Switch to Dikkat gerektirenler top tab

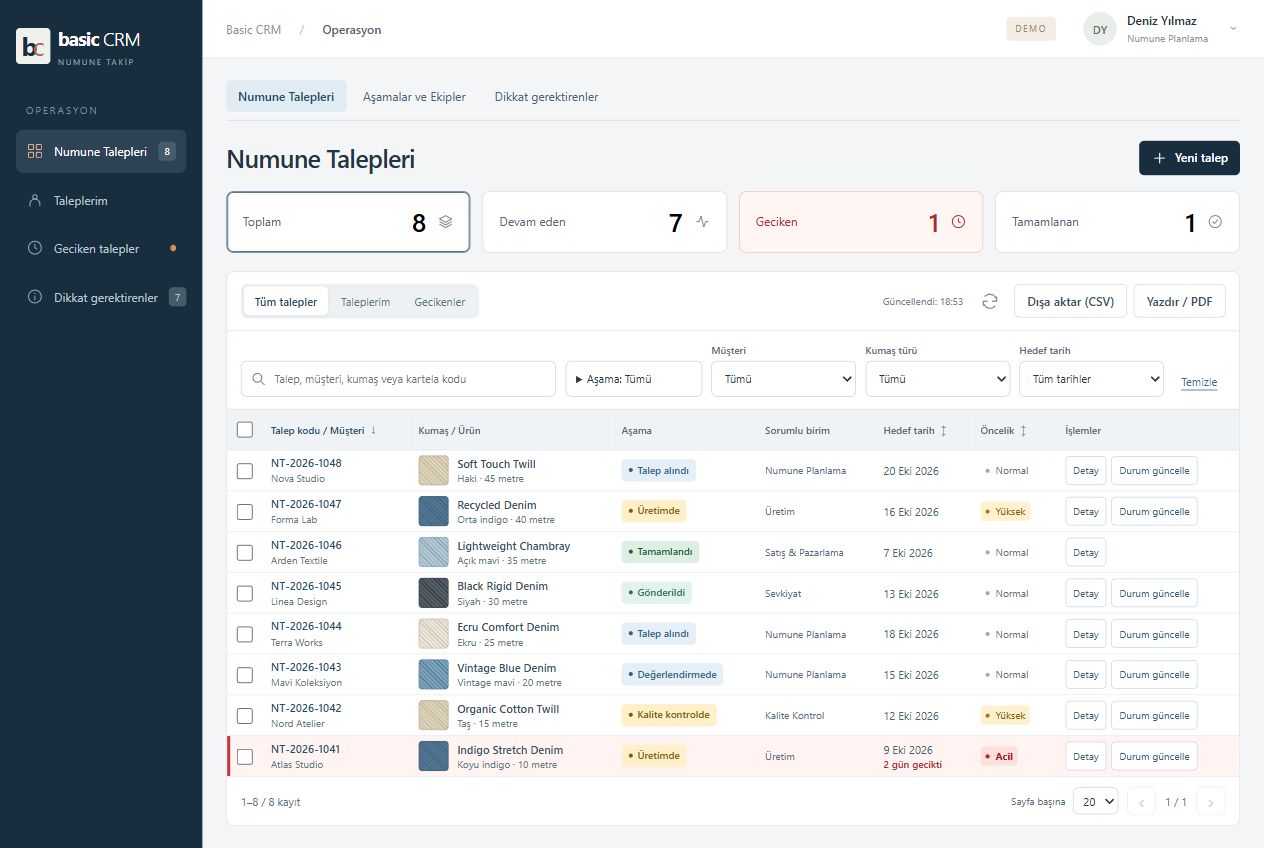[546, 97]
